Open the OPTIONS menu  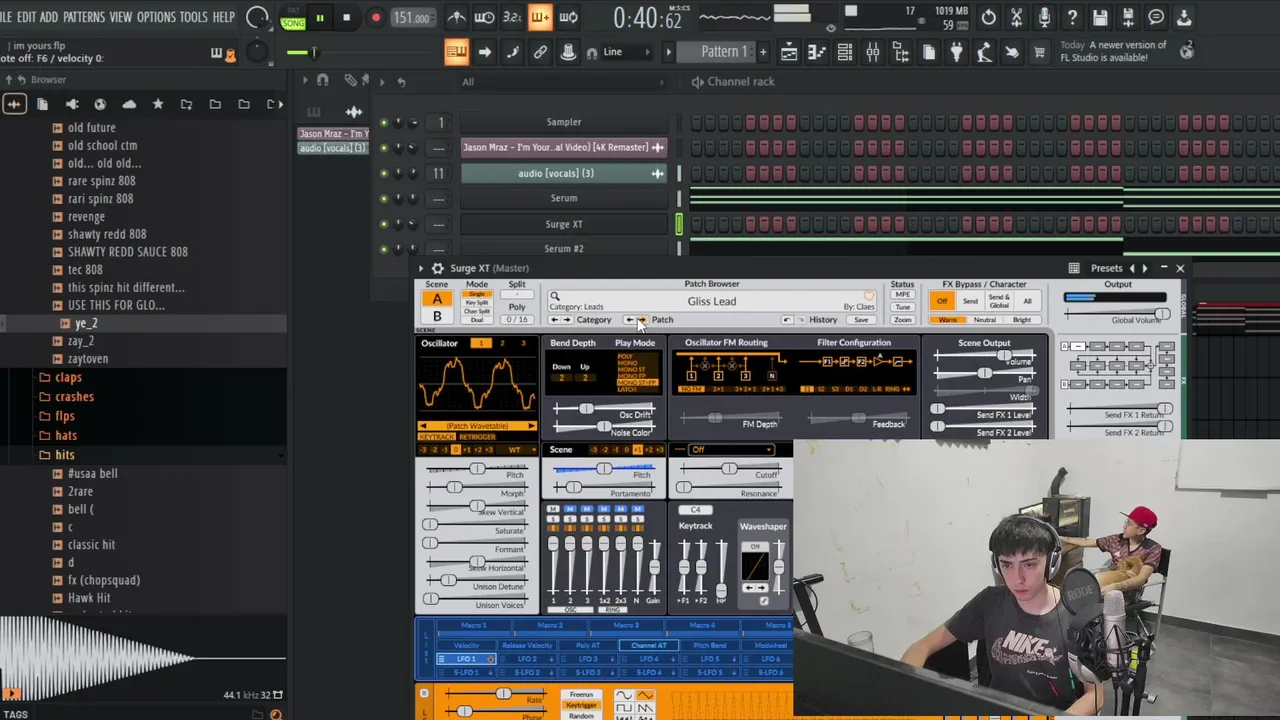pyautogui.click(x=156, y=17)
